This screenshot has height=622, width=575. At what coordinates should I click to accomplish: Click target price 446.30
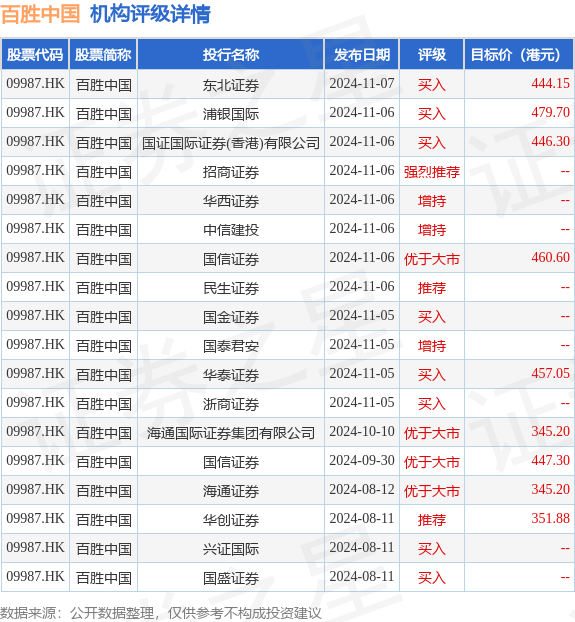pyautogui.click(x=550, y=141)
